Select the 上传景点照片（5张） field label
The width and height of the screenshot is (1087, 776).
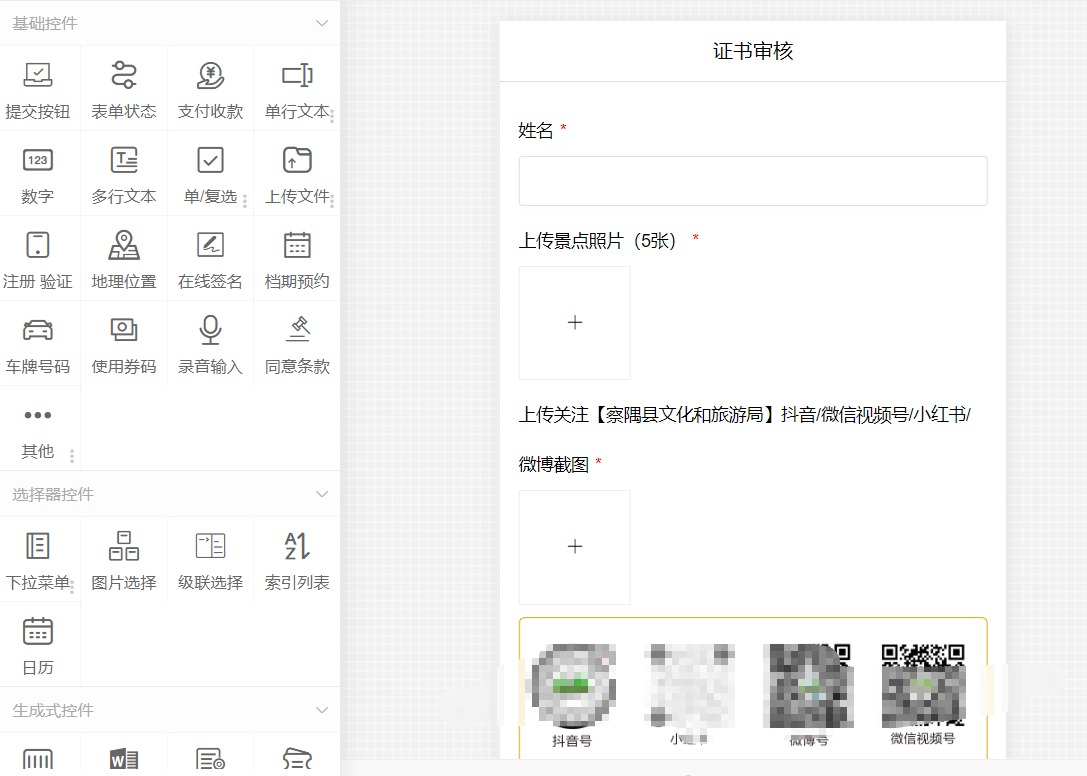click(x=598, y=241)
